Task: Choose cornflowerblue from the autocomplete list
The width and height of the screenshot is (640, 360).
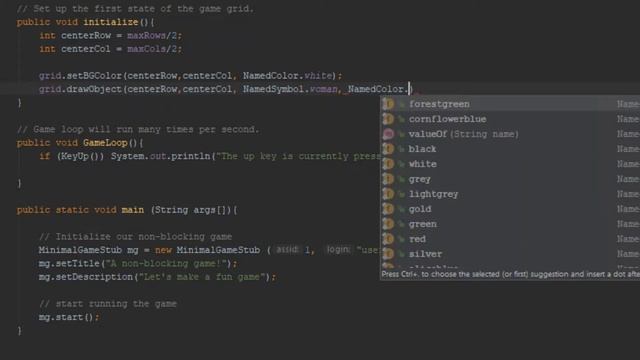Action: pos(510,119)
